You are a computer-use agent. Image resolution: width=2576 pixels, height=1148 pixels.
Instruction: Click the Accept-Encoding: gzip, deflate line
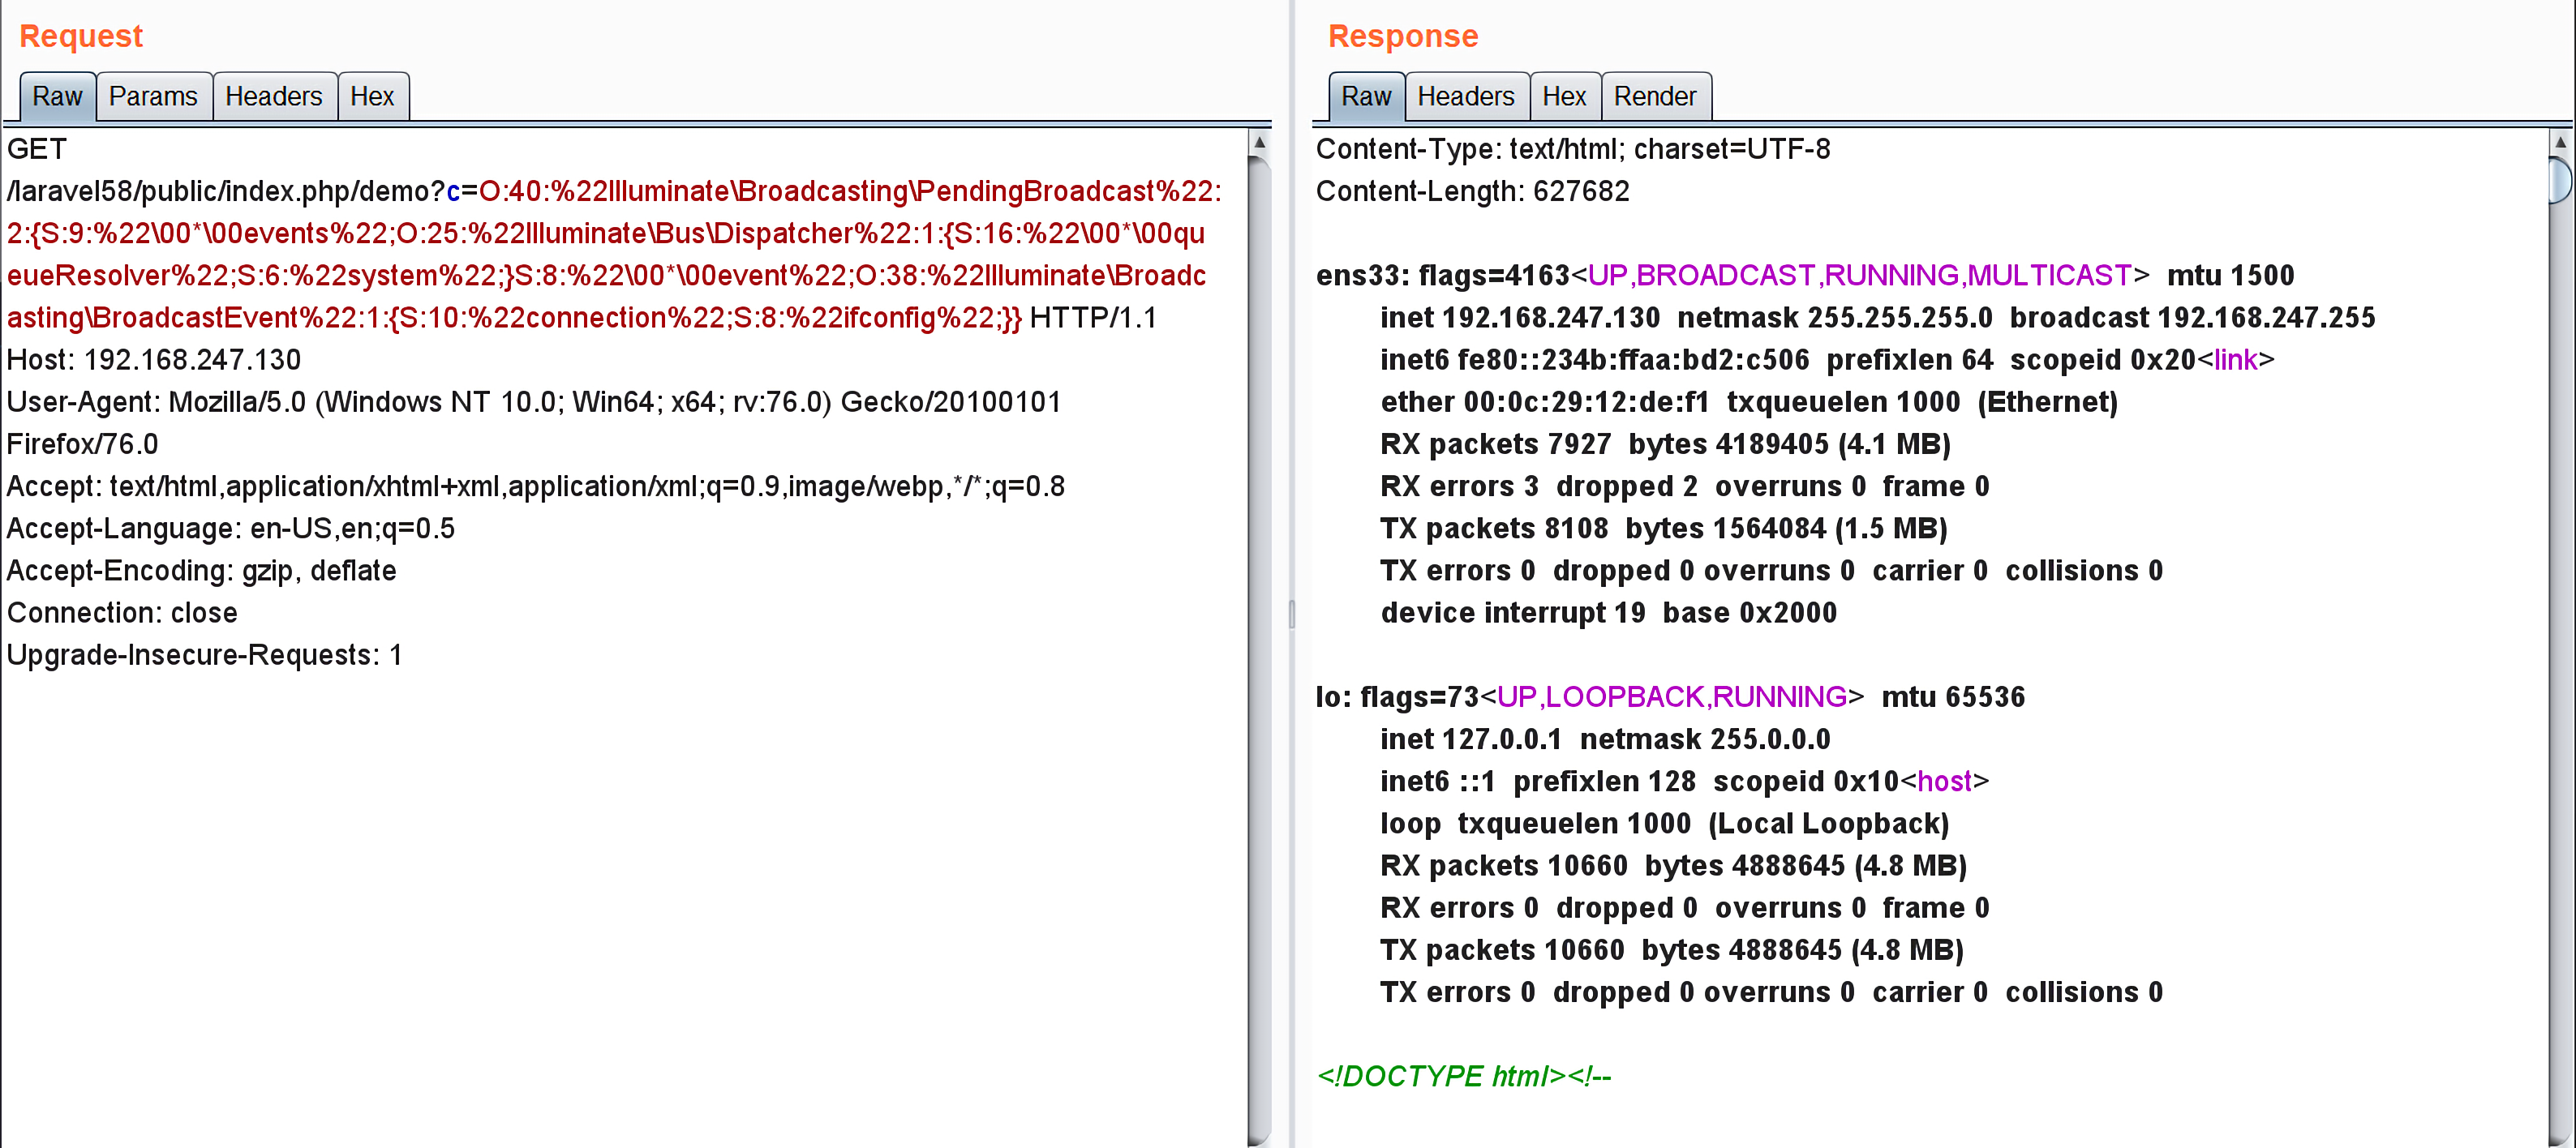pos(202,570)
